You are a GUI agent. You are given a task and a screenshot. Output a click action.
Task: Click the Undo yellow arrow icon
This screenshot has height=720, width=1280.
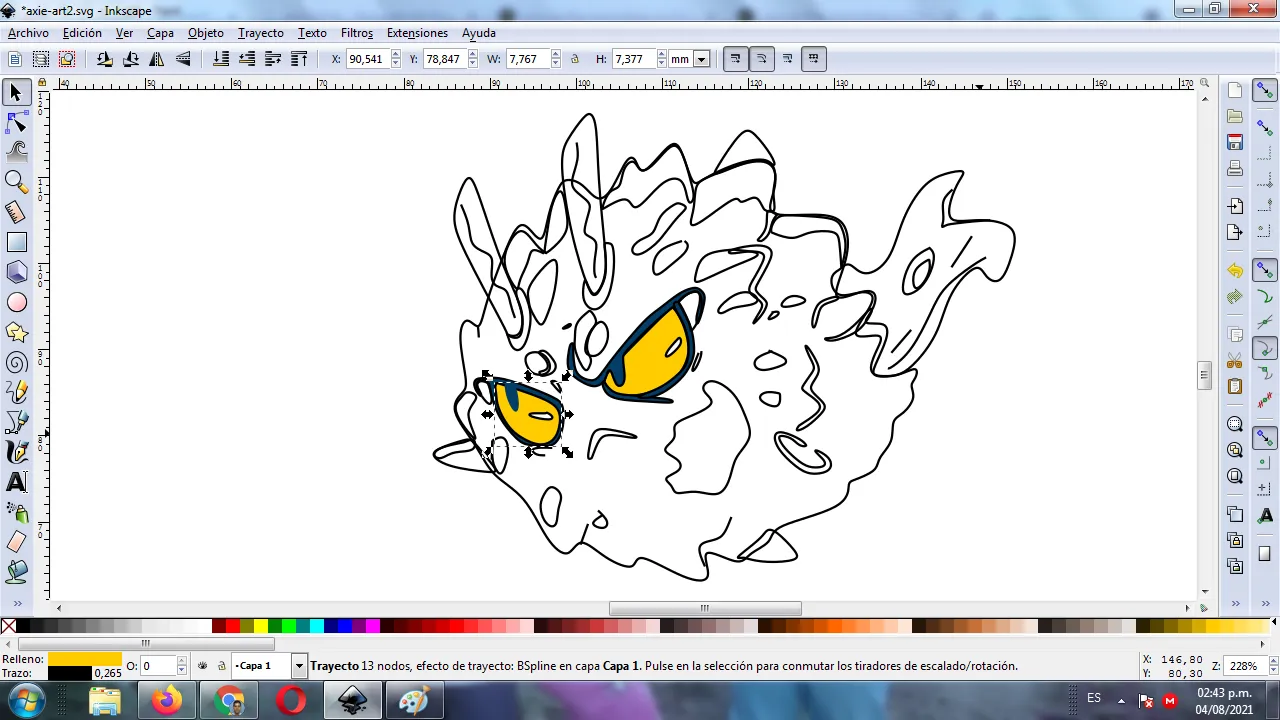(1235, 271)
